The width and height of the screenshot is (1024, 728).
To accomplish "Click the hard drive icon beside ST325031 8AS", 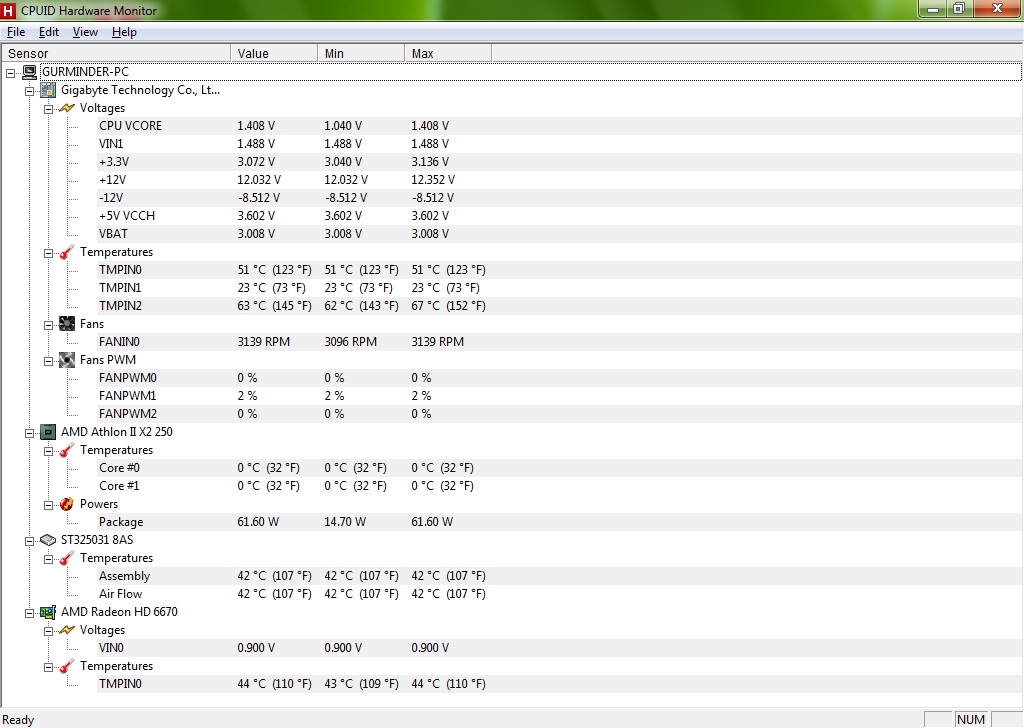I will click(48, 540).
